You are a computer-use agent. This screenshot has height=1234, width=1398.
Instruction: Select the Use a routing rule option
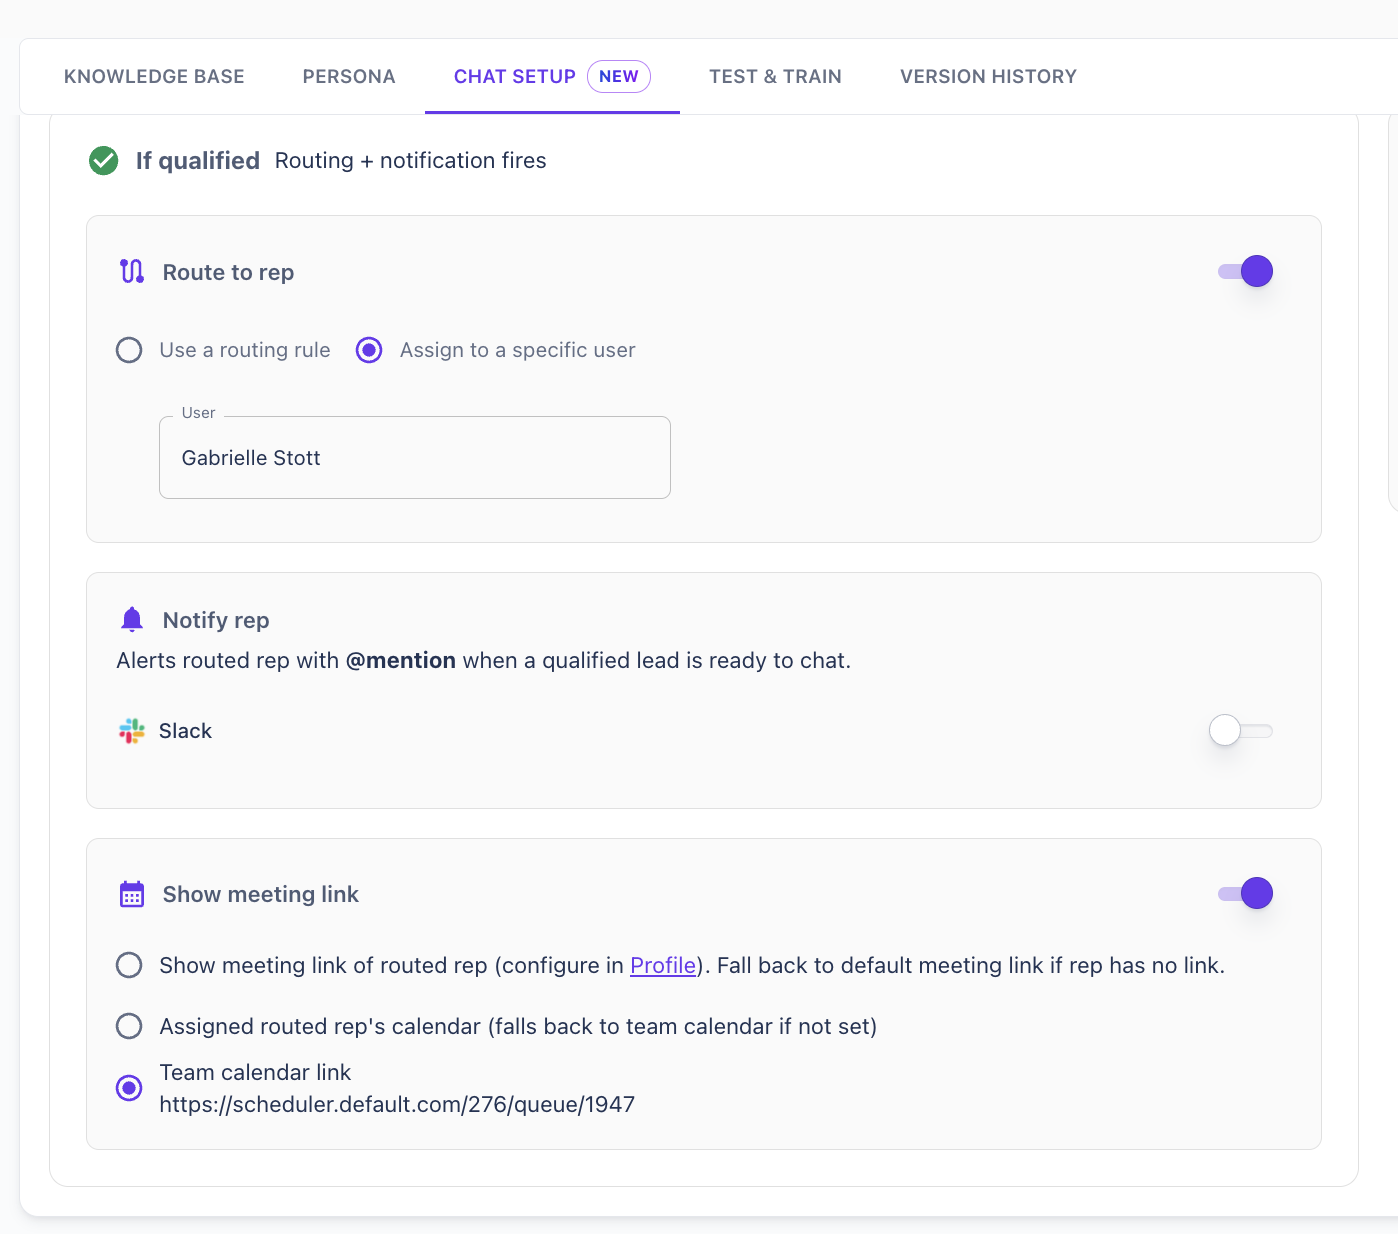click(x=129, y=350)
